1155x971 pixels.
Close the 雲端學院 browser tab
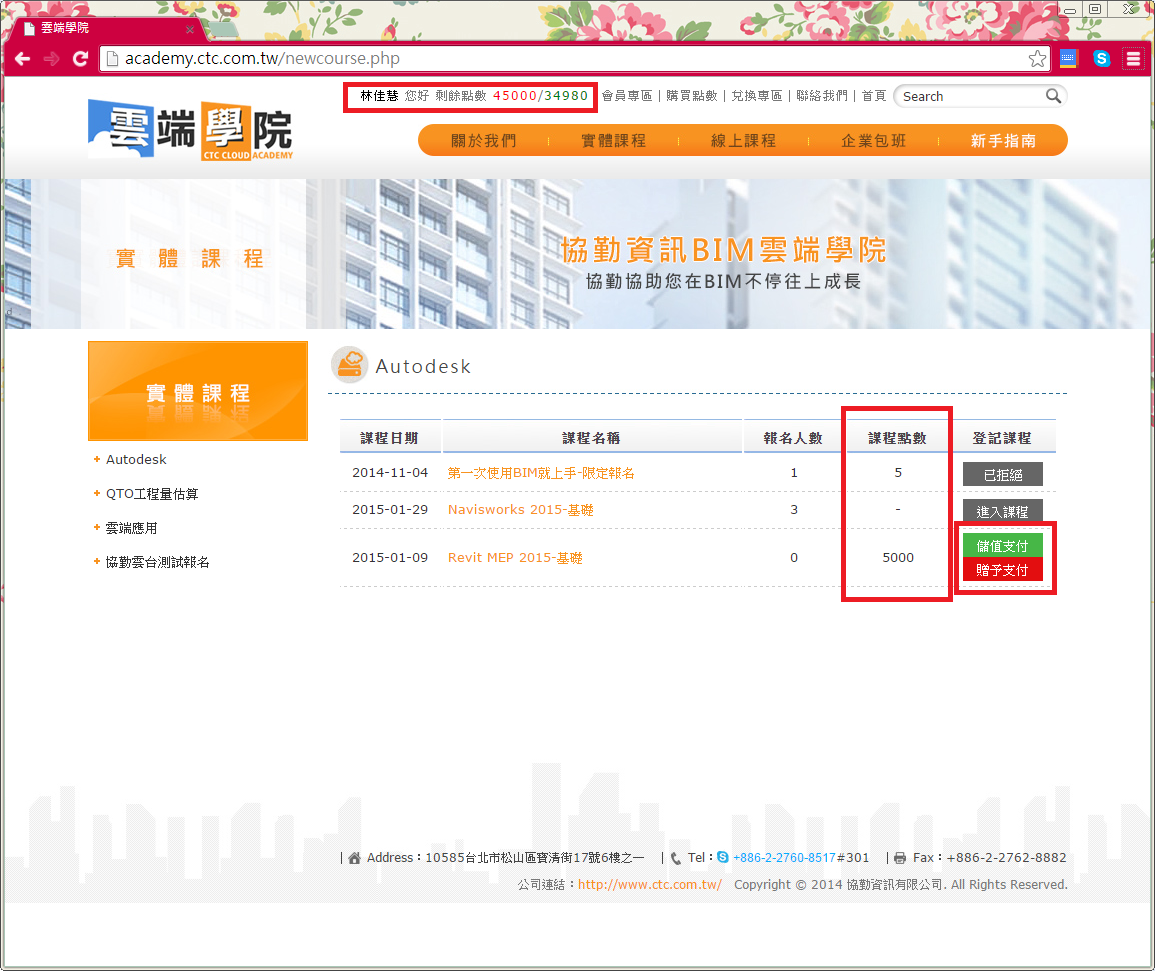pos(190,28)
